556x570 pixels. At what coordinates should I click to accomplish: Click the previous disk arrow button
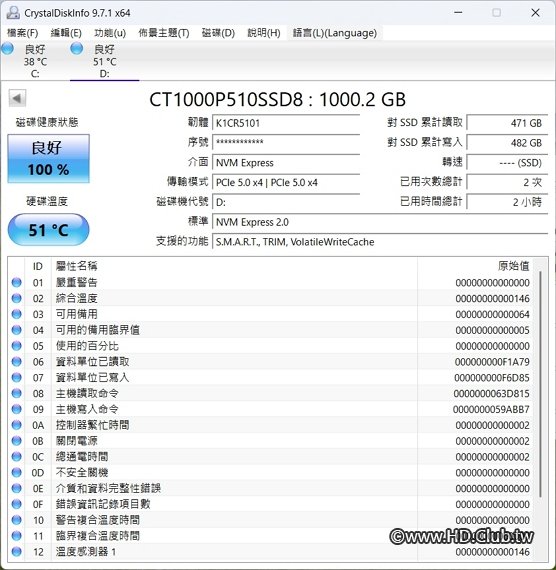pos(17,98)
